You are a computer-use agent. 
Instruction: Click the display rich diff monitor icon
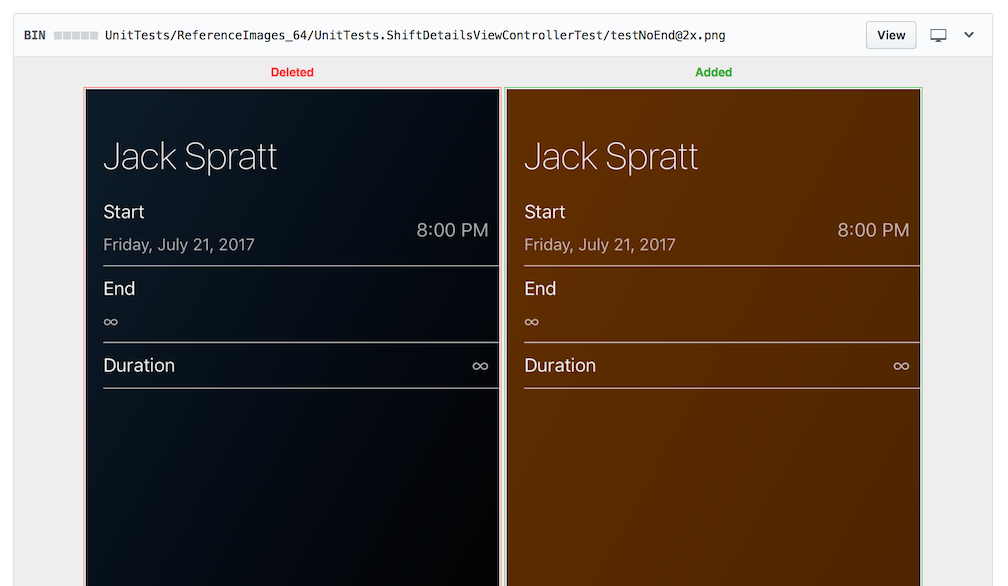coord(938,35)
